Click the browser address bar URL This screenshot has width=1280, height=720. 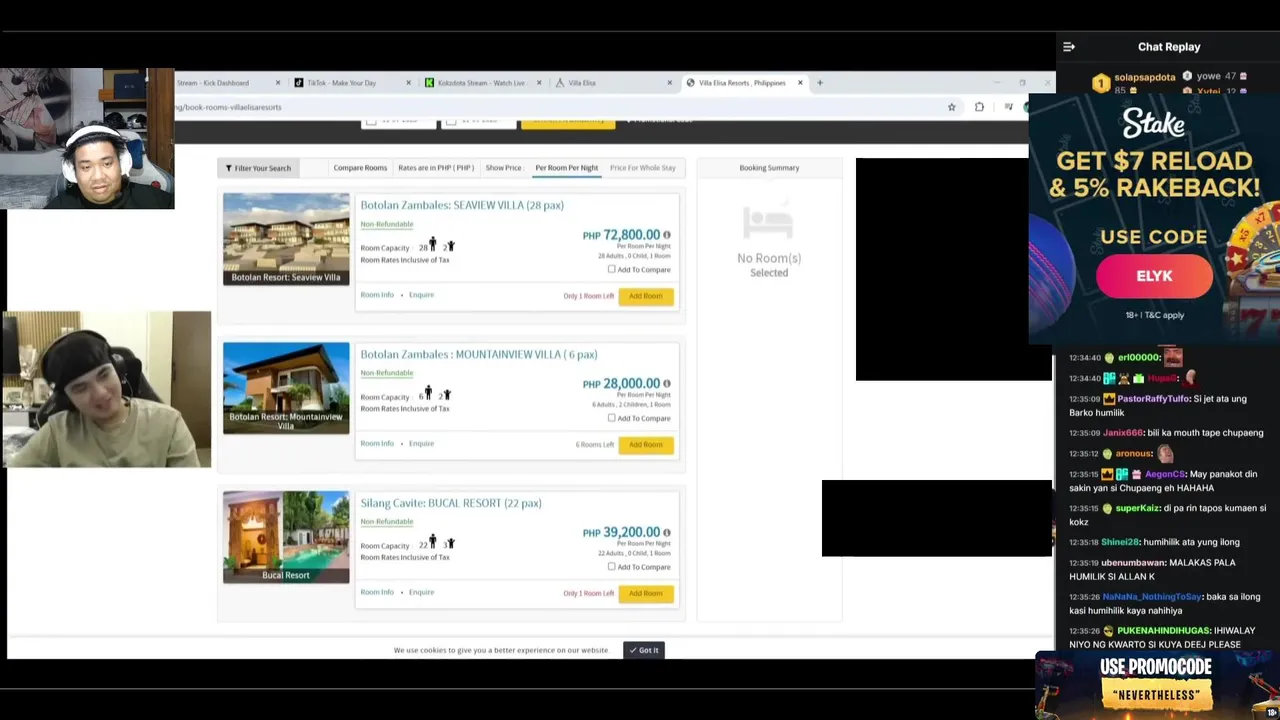click(229, 107)
